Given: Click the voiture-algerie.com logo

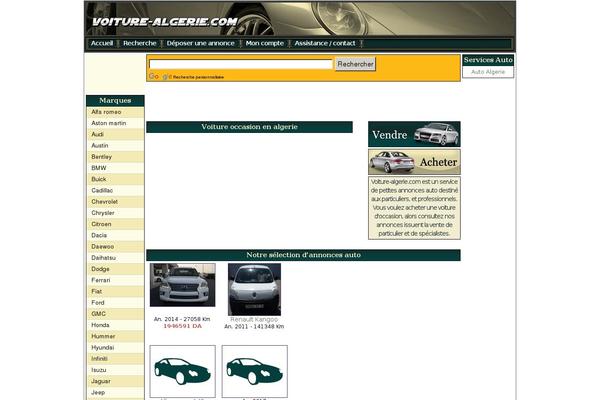Looking at the screenshot, I should [x=165, y=22].
